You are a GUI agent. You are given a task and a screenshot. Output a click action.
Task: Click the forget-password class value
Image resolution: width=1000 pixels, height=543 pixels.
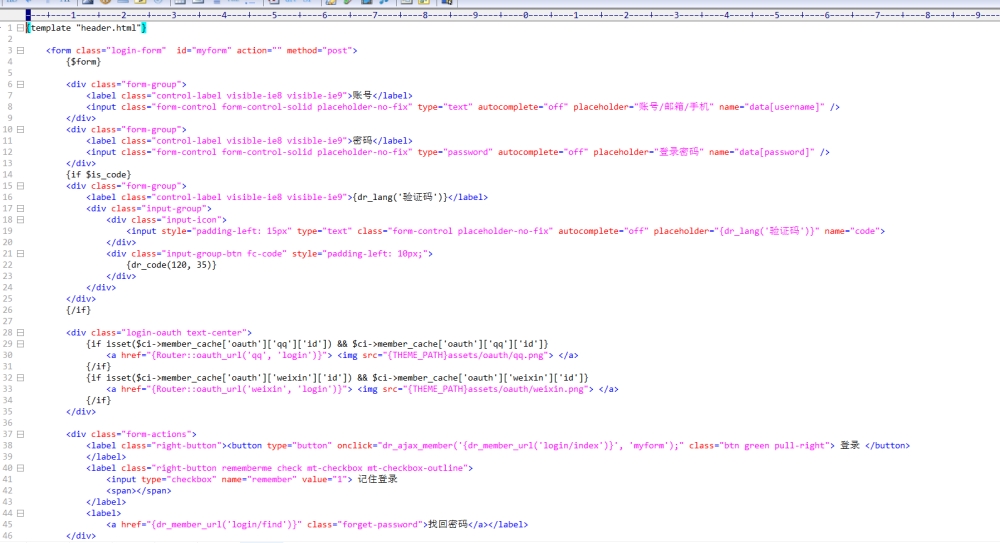tap(382, 525)
